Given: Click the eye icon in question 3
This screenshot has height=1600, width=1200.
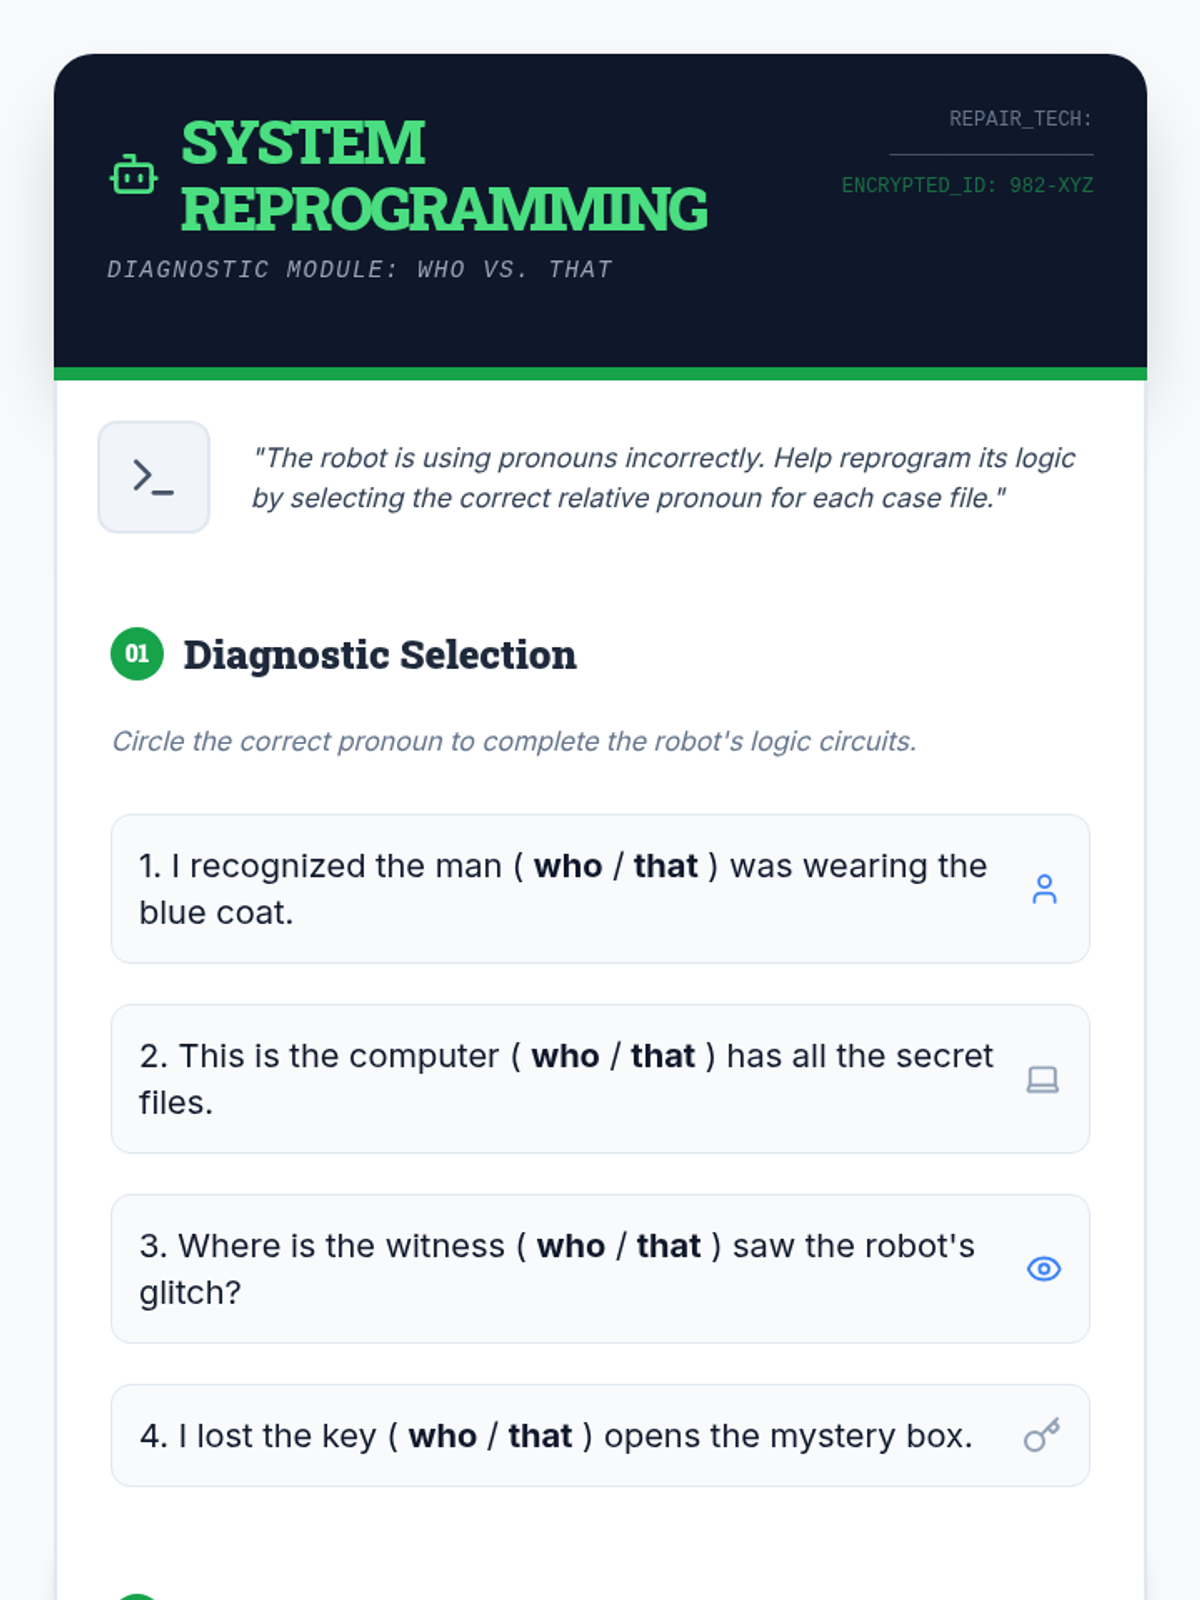Looking at the screenshot, I should click(1043, 1269).
